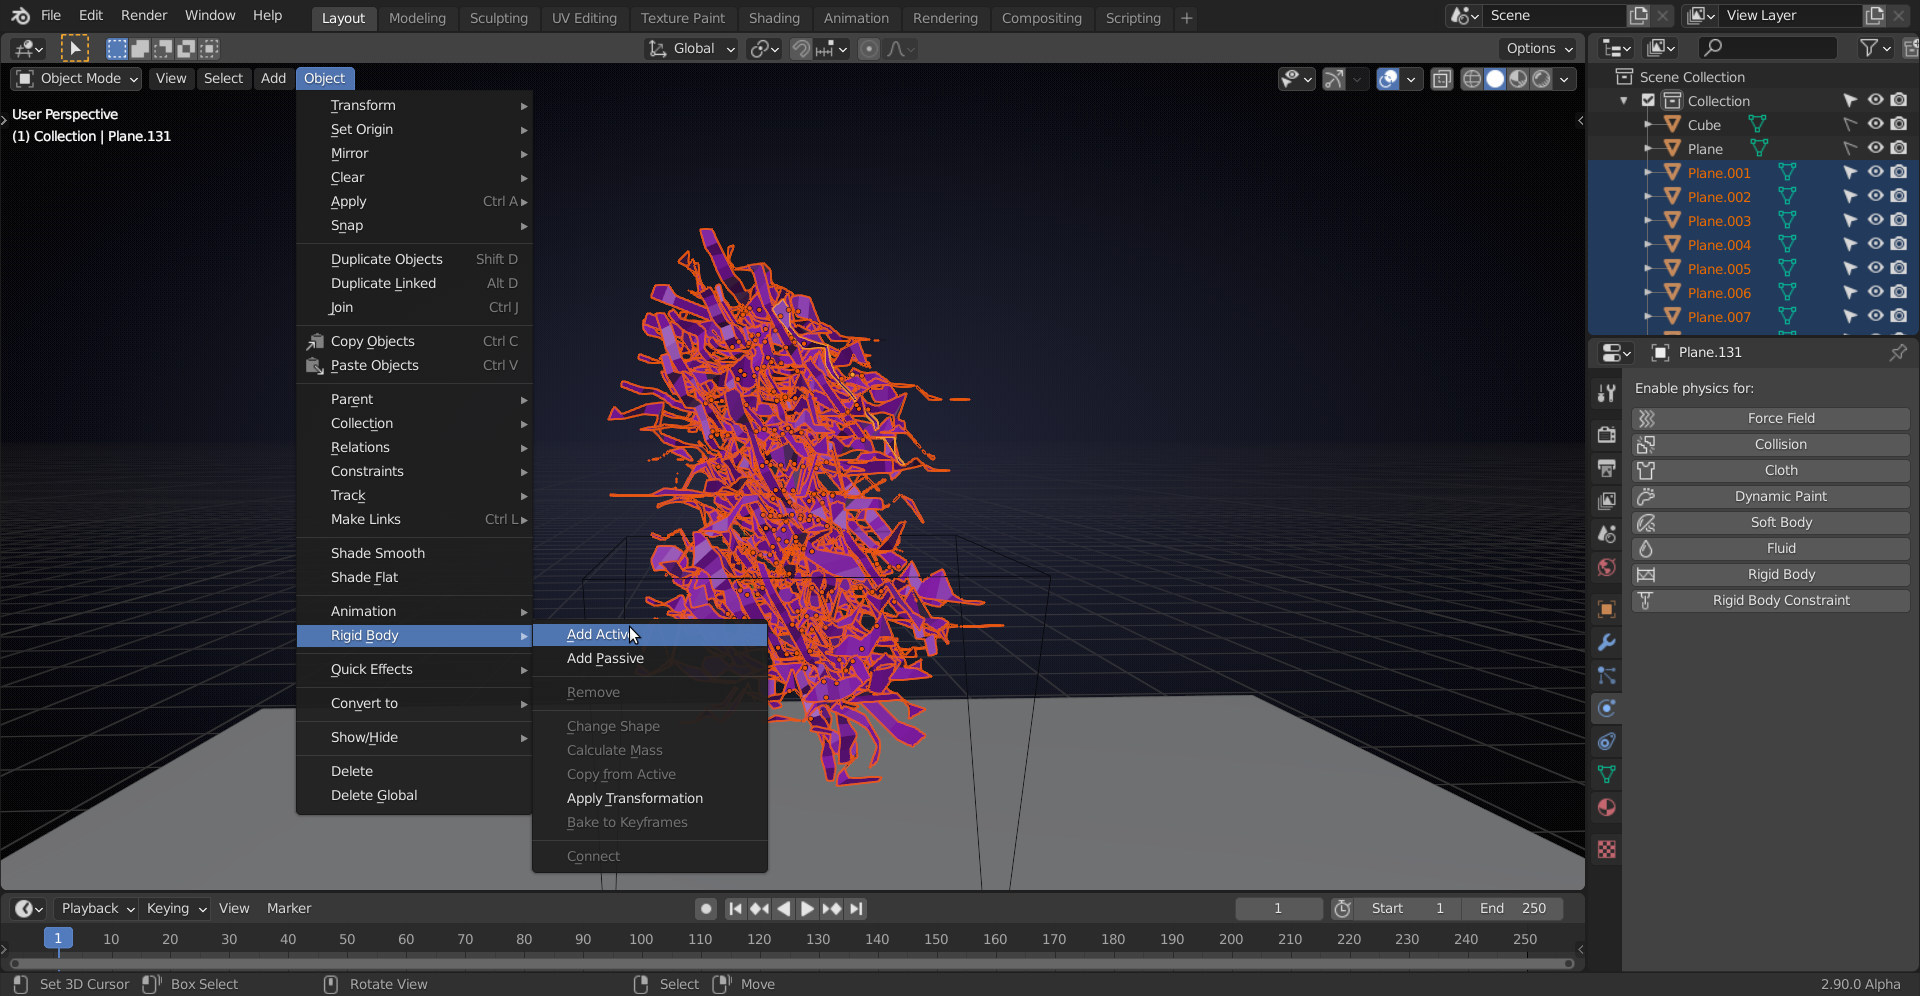Jump to the timeline end frame
The width and height of the screenshot is (1920, 996).
pos(856,908)
